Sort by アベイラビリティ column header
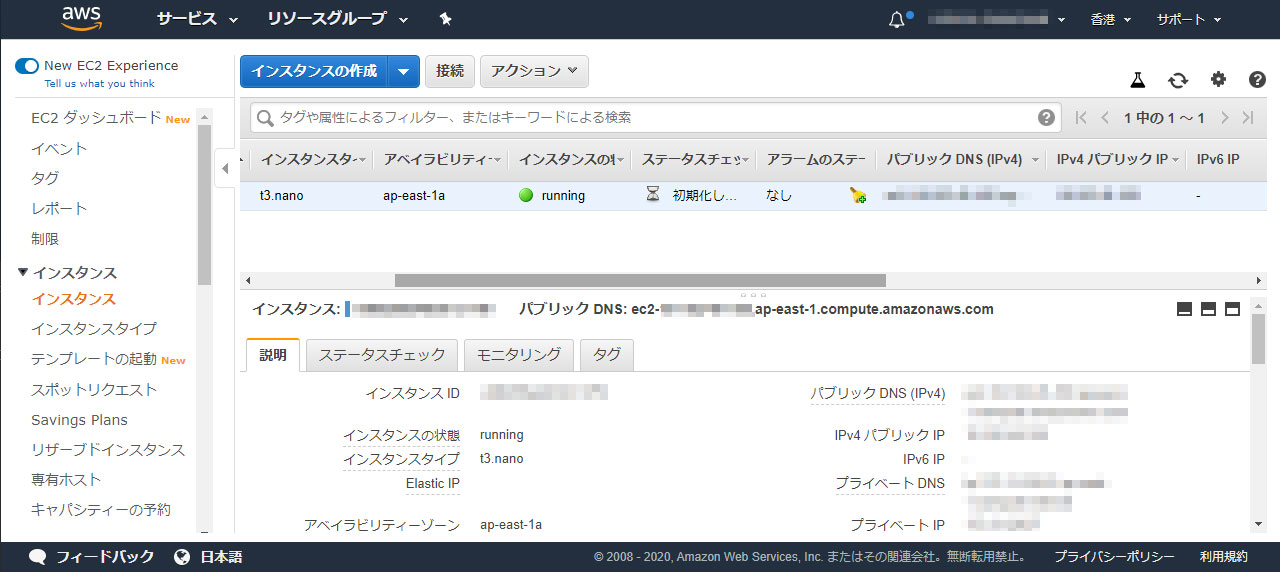The width and height of the screenshot is (1280, 572). (x=440, y=160)
